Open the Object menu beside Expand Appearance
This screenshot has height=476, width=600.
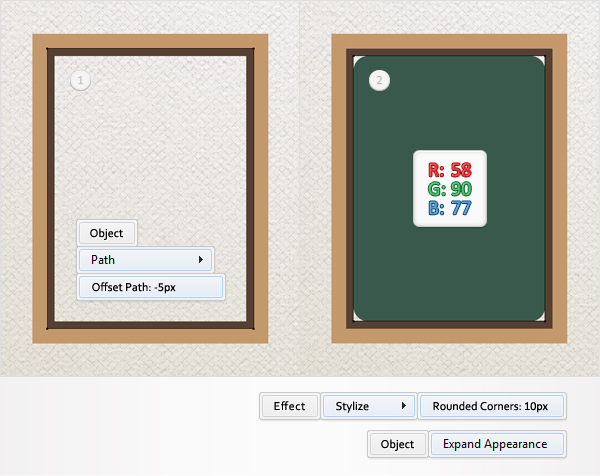pyautogui.click(x=397, y=444)
